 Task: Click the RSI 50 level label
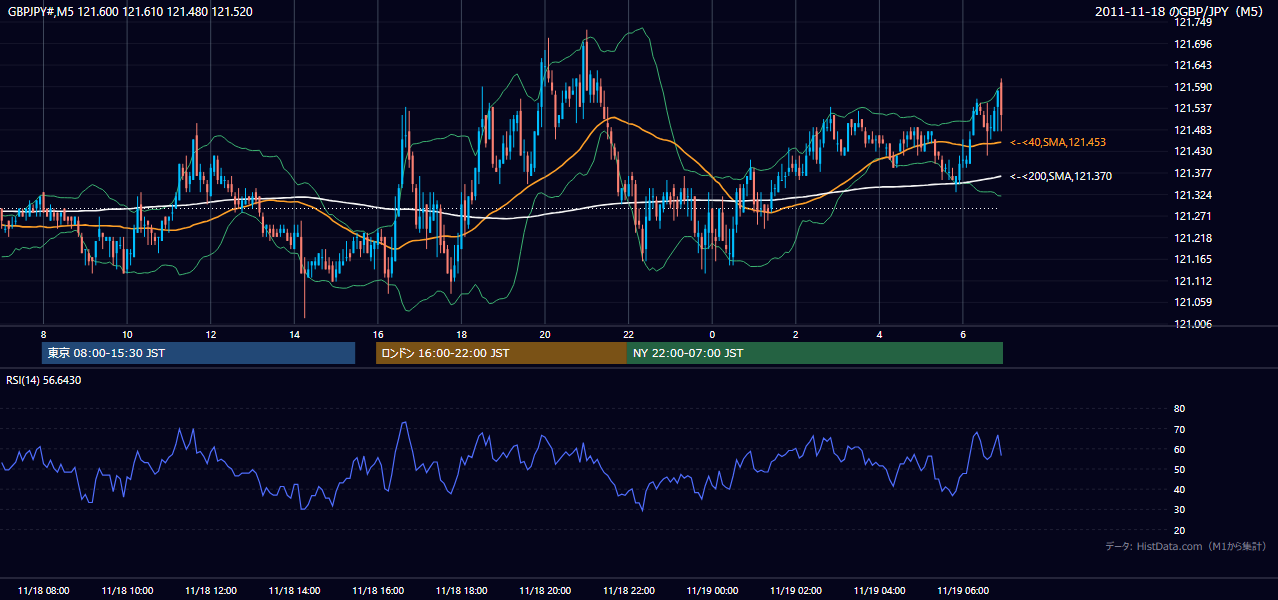coord(1179,469)
